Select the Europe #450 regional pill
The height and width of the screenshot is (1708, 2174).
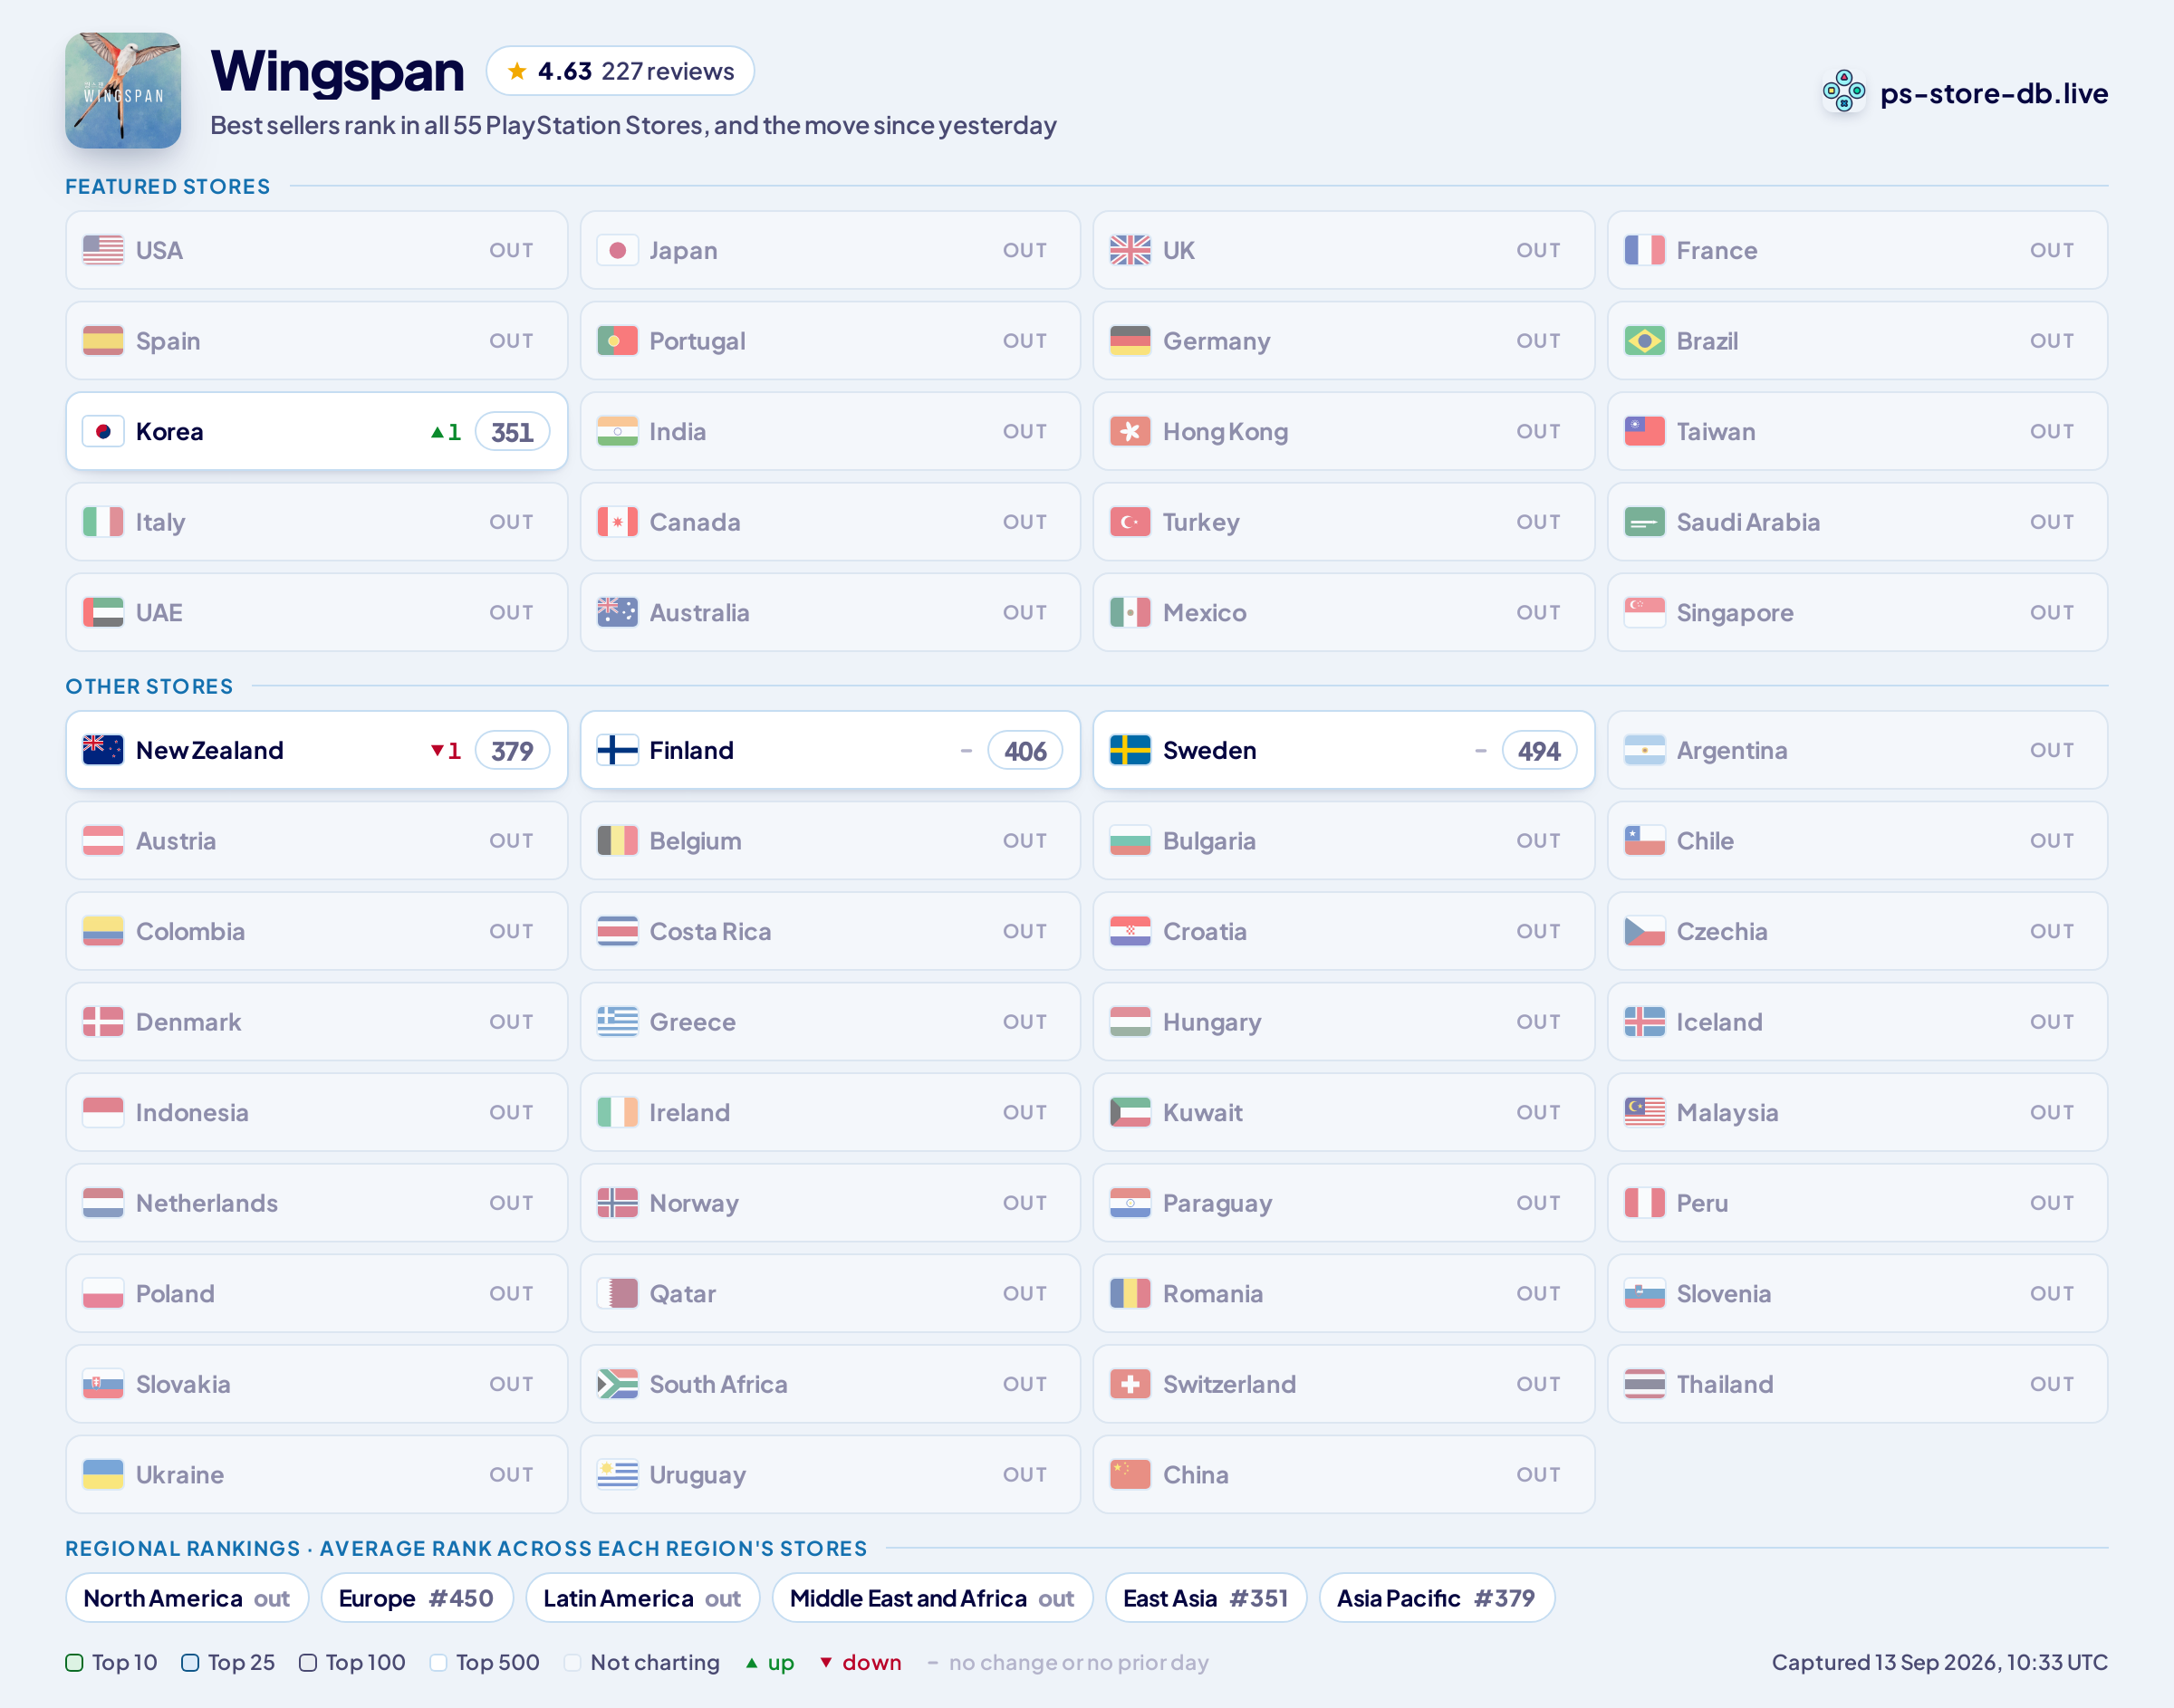point(416,1598)
